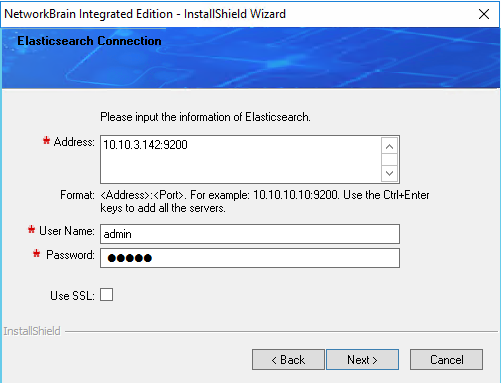Click the 'Use SSL:' label

pyautogui.click(x=72, y=296)
